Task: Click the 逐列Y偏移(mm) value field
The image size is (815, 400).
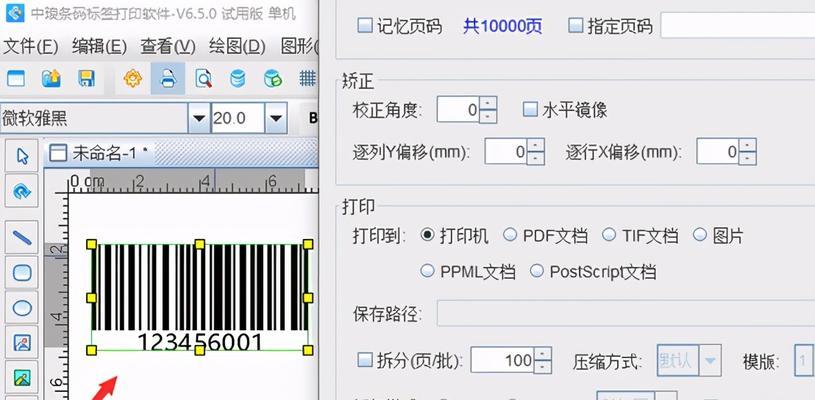Action: click(x=506, y=152)
